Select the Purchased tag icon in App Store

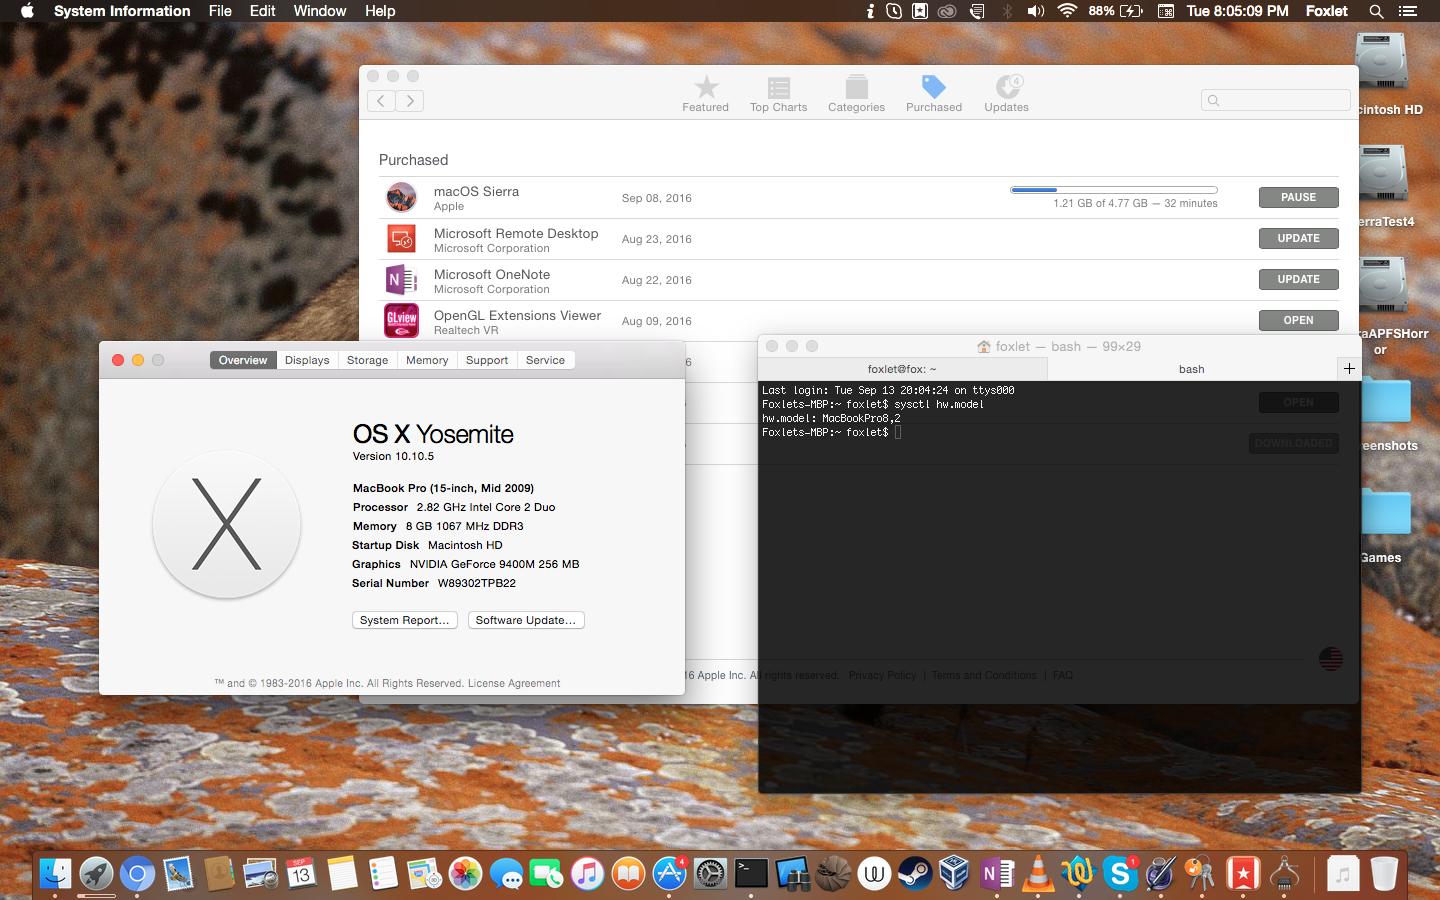click(x=933, y=87)
